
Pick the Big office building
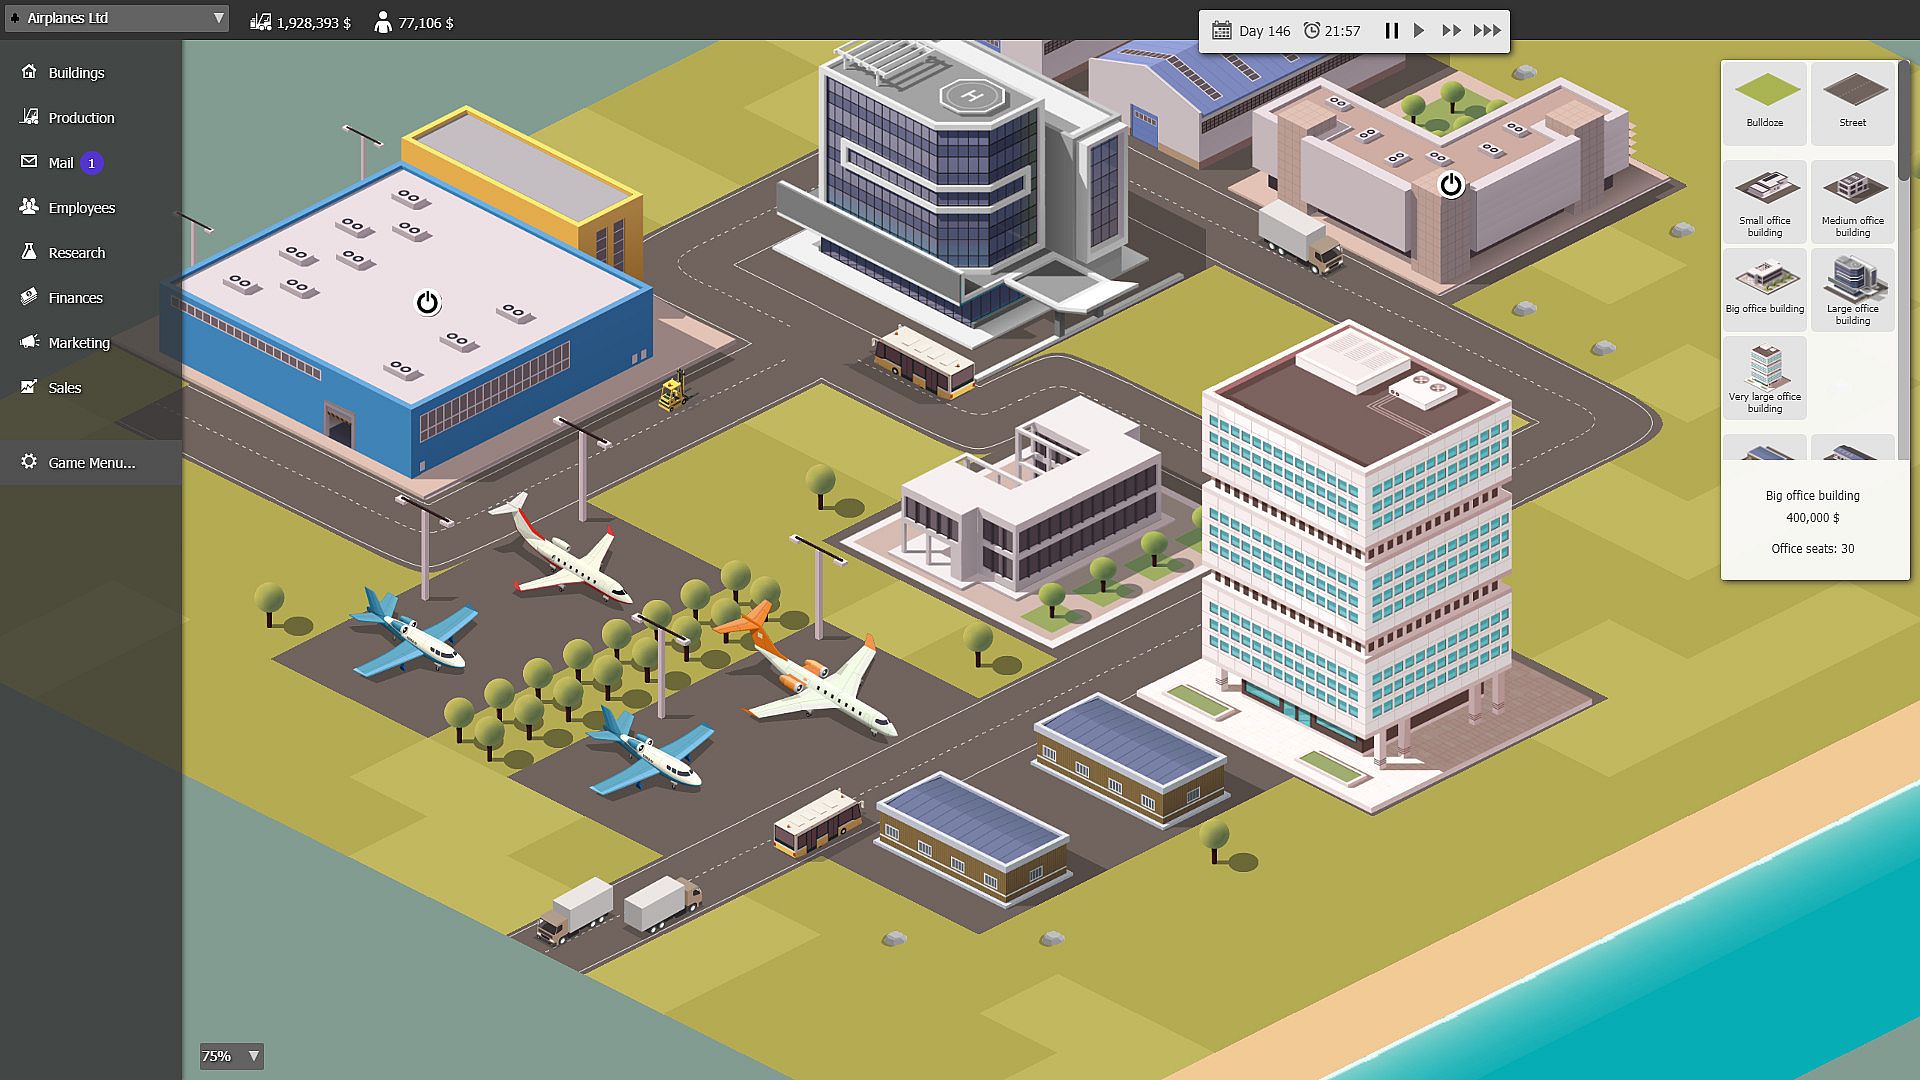(1764, 289)
